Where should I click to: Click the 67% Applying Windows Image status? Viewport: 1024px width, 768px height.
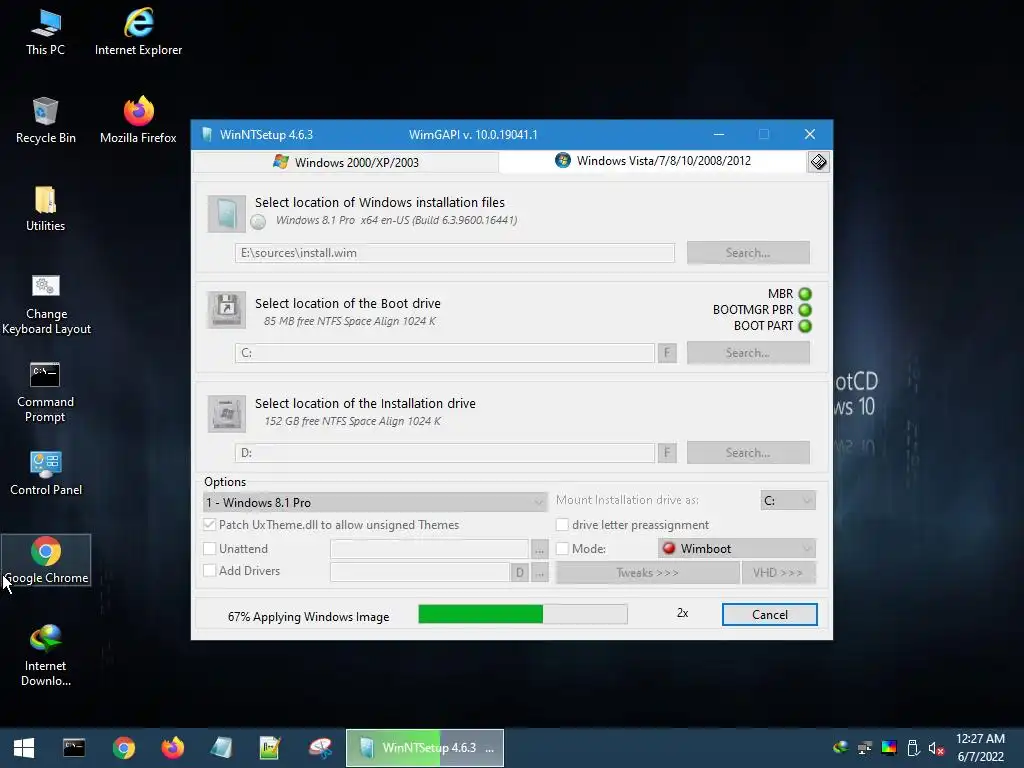pyautogui.click(x=308, y=616)
